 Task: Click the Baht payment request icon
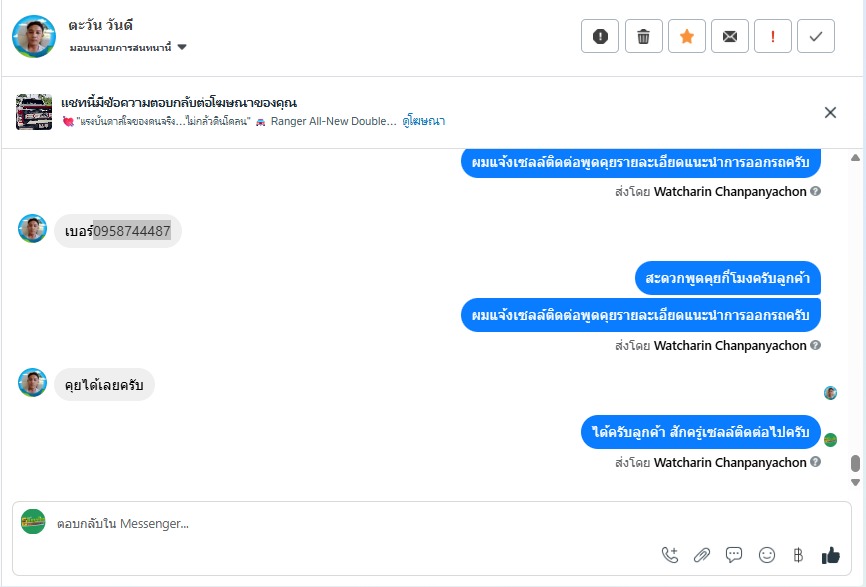(798, 554)
